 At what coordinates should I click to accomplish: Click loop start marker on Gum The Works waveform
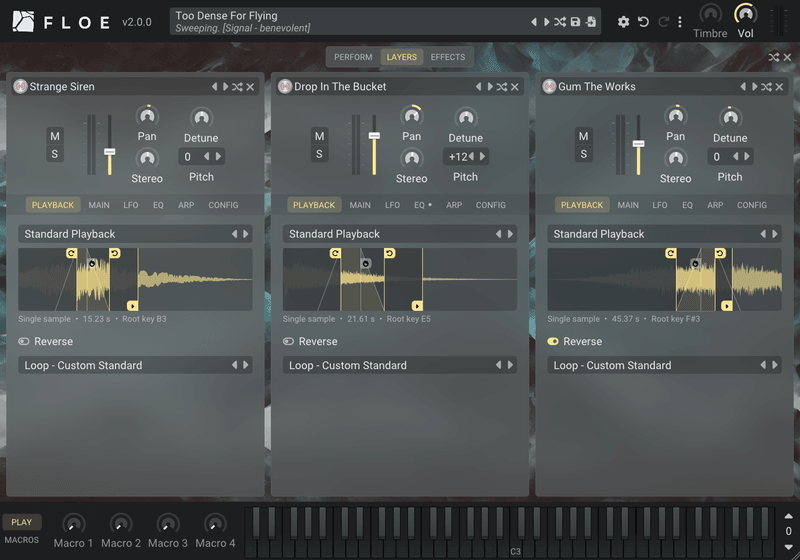click(670, 253)
